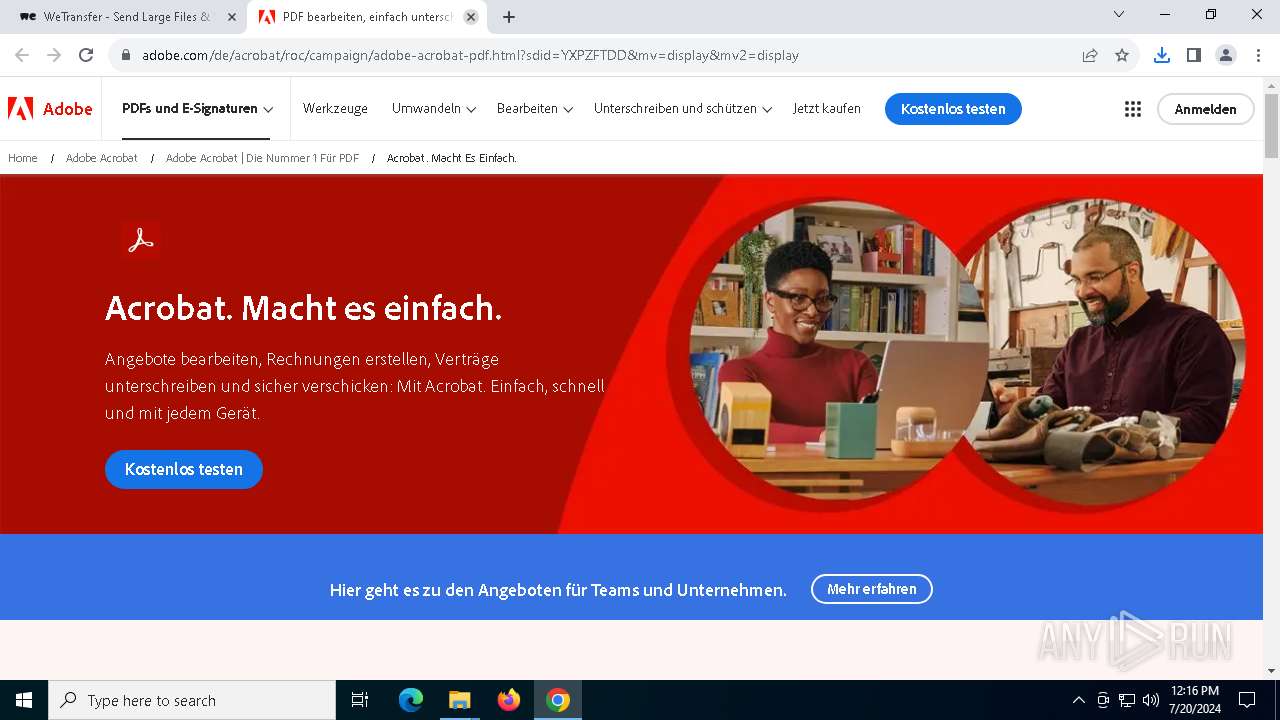Click the address bar URL field

pyautogui.click(x=600, y=55)
